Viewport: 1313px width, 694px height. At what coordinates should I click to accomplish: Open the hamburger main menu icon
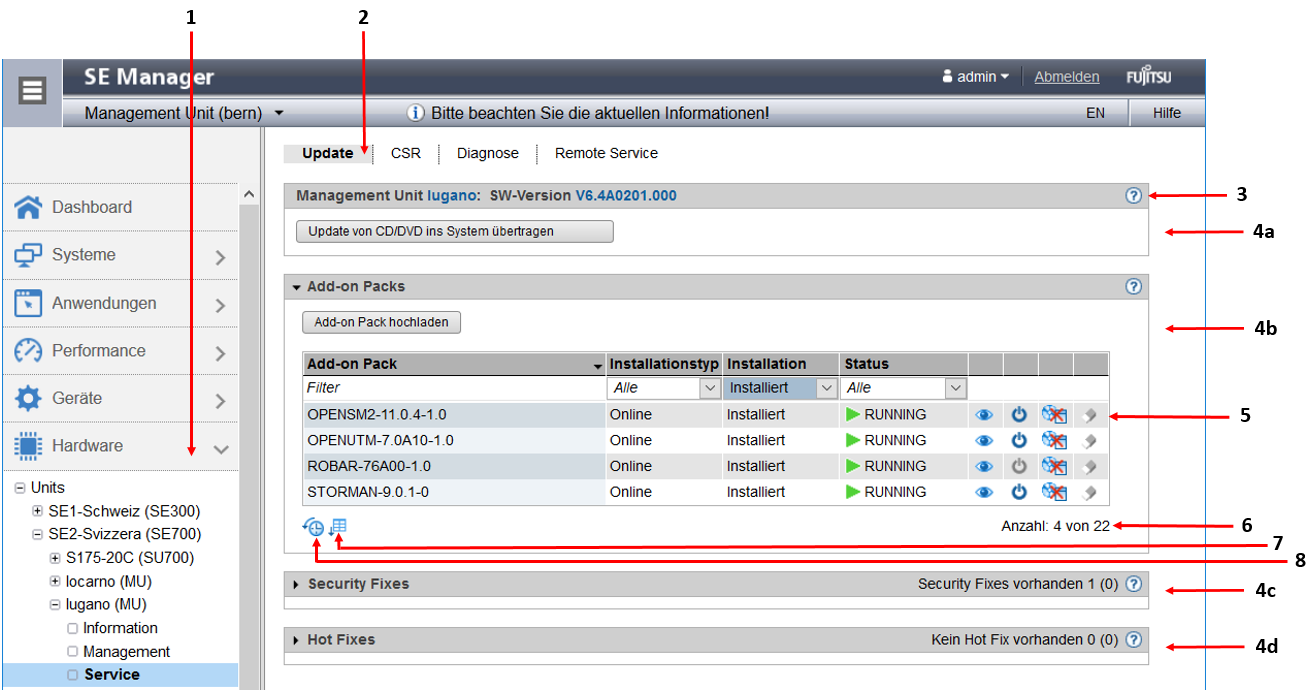point(32,92)
